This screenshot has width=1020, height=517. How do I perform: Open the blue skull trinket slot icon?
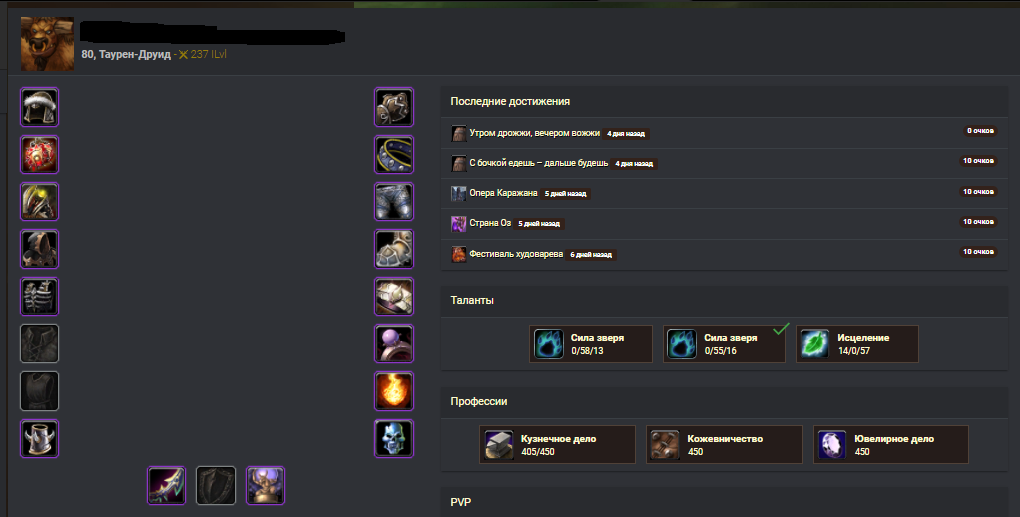point(394,438)
